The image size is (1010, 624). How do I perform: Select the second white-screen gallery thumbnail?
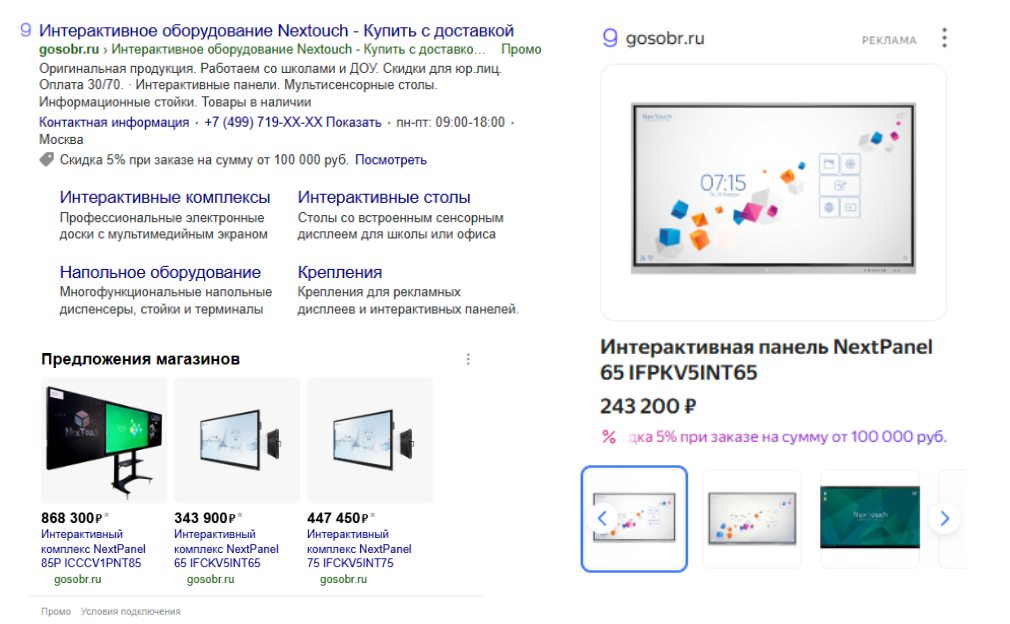752,519
